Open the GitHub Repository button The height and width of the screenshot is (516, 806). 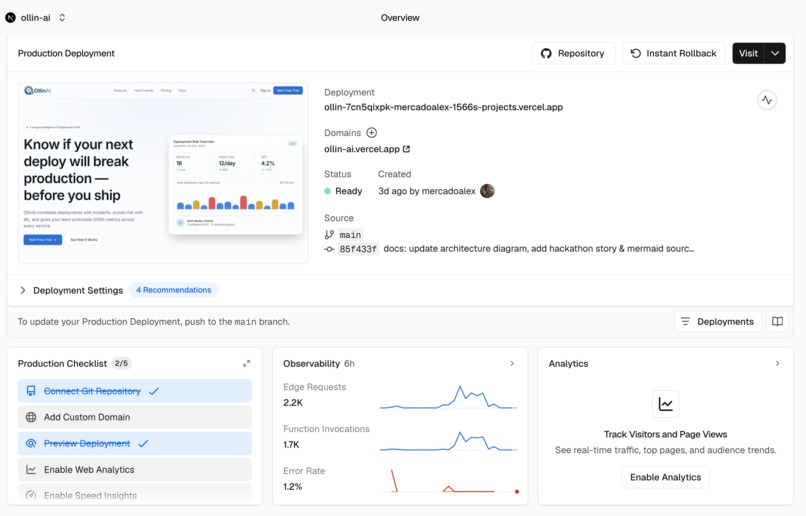coord(574,53)
